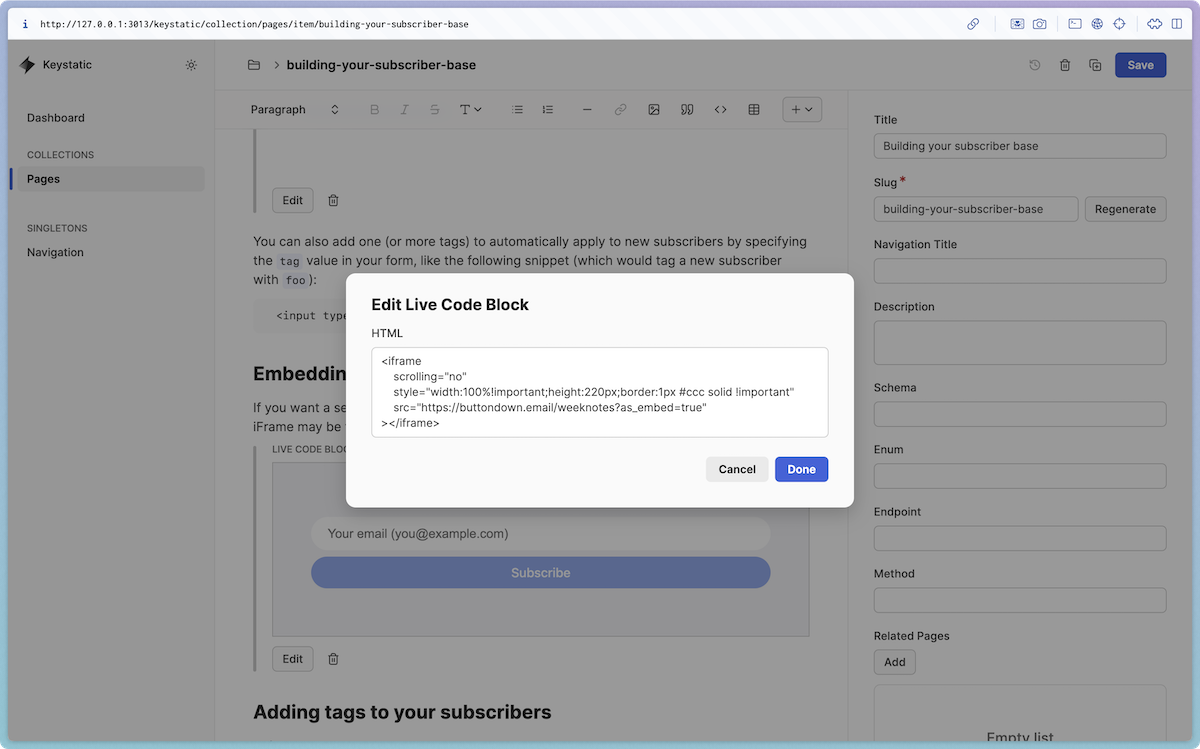Image resolution: width=1200 pixels, height=749 pixels.
Task: Toggle italic formatting in the editor toolbar
Action: (405, 109)
